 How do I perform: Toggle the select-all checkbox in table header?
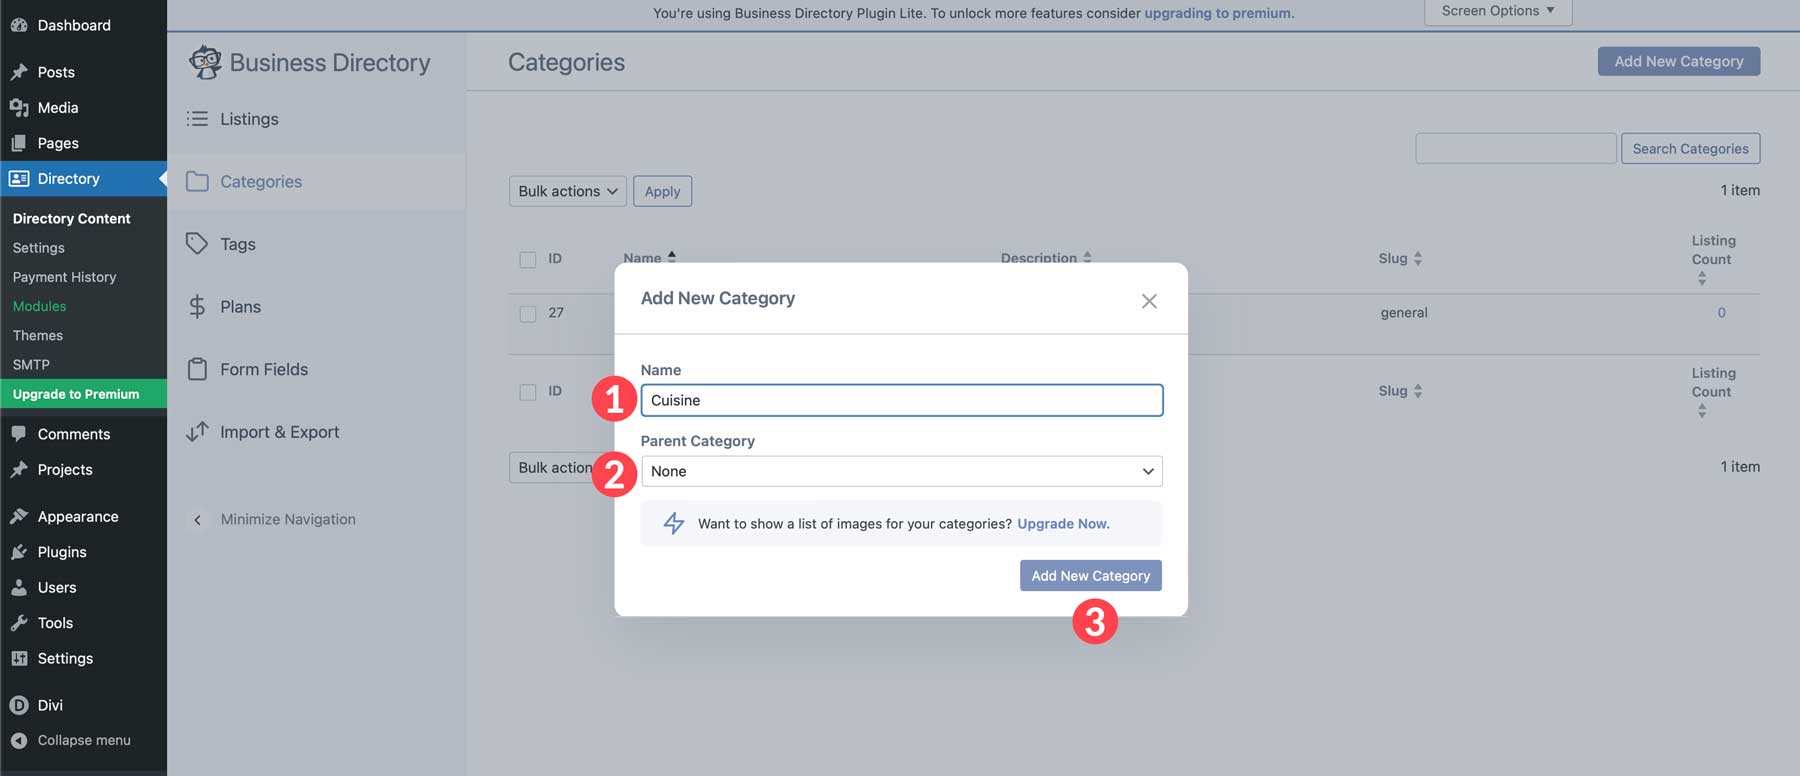tap(528, 259)
